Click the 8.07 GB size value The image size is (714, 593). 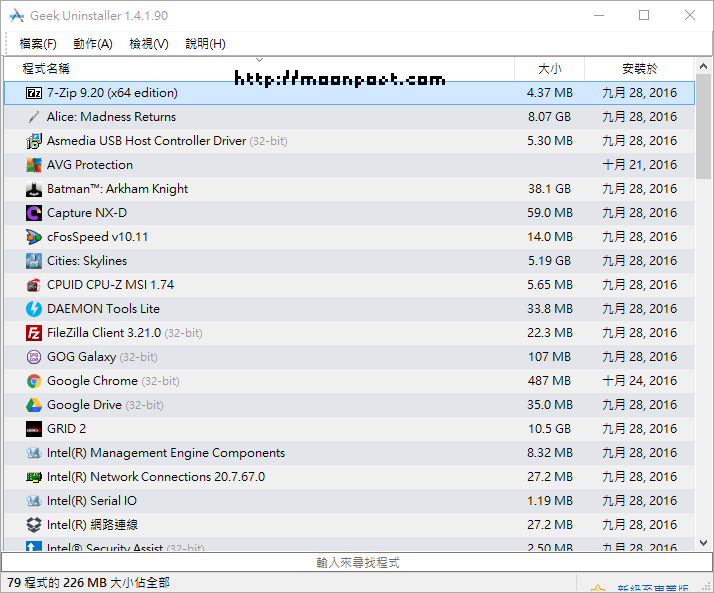[x=549, y=117]
